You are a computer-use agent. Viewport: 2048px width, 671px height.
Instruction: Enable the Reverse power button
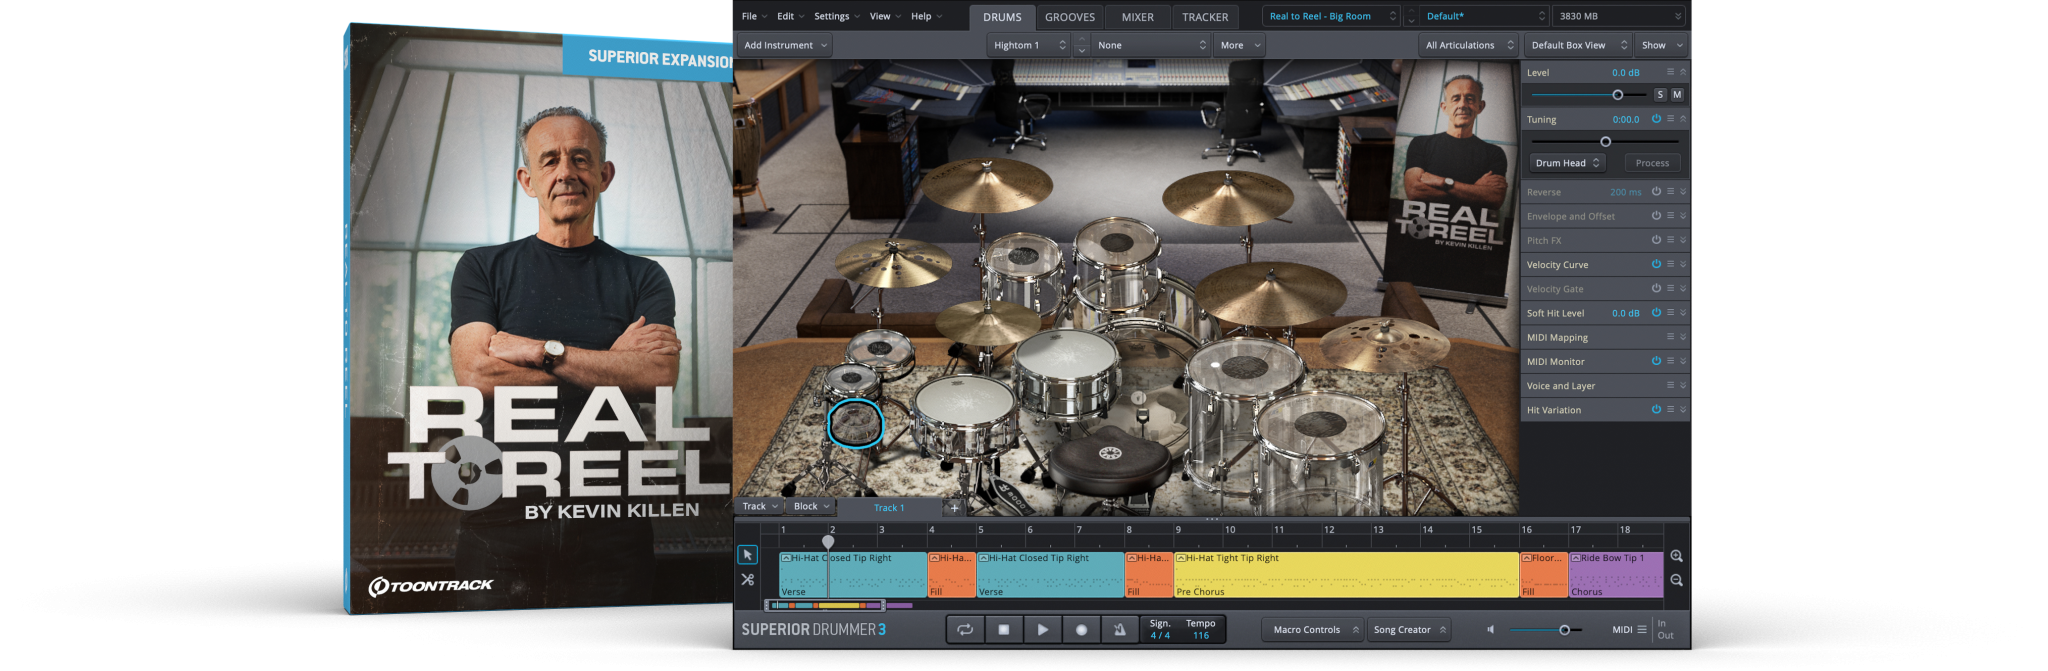1656,192
